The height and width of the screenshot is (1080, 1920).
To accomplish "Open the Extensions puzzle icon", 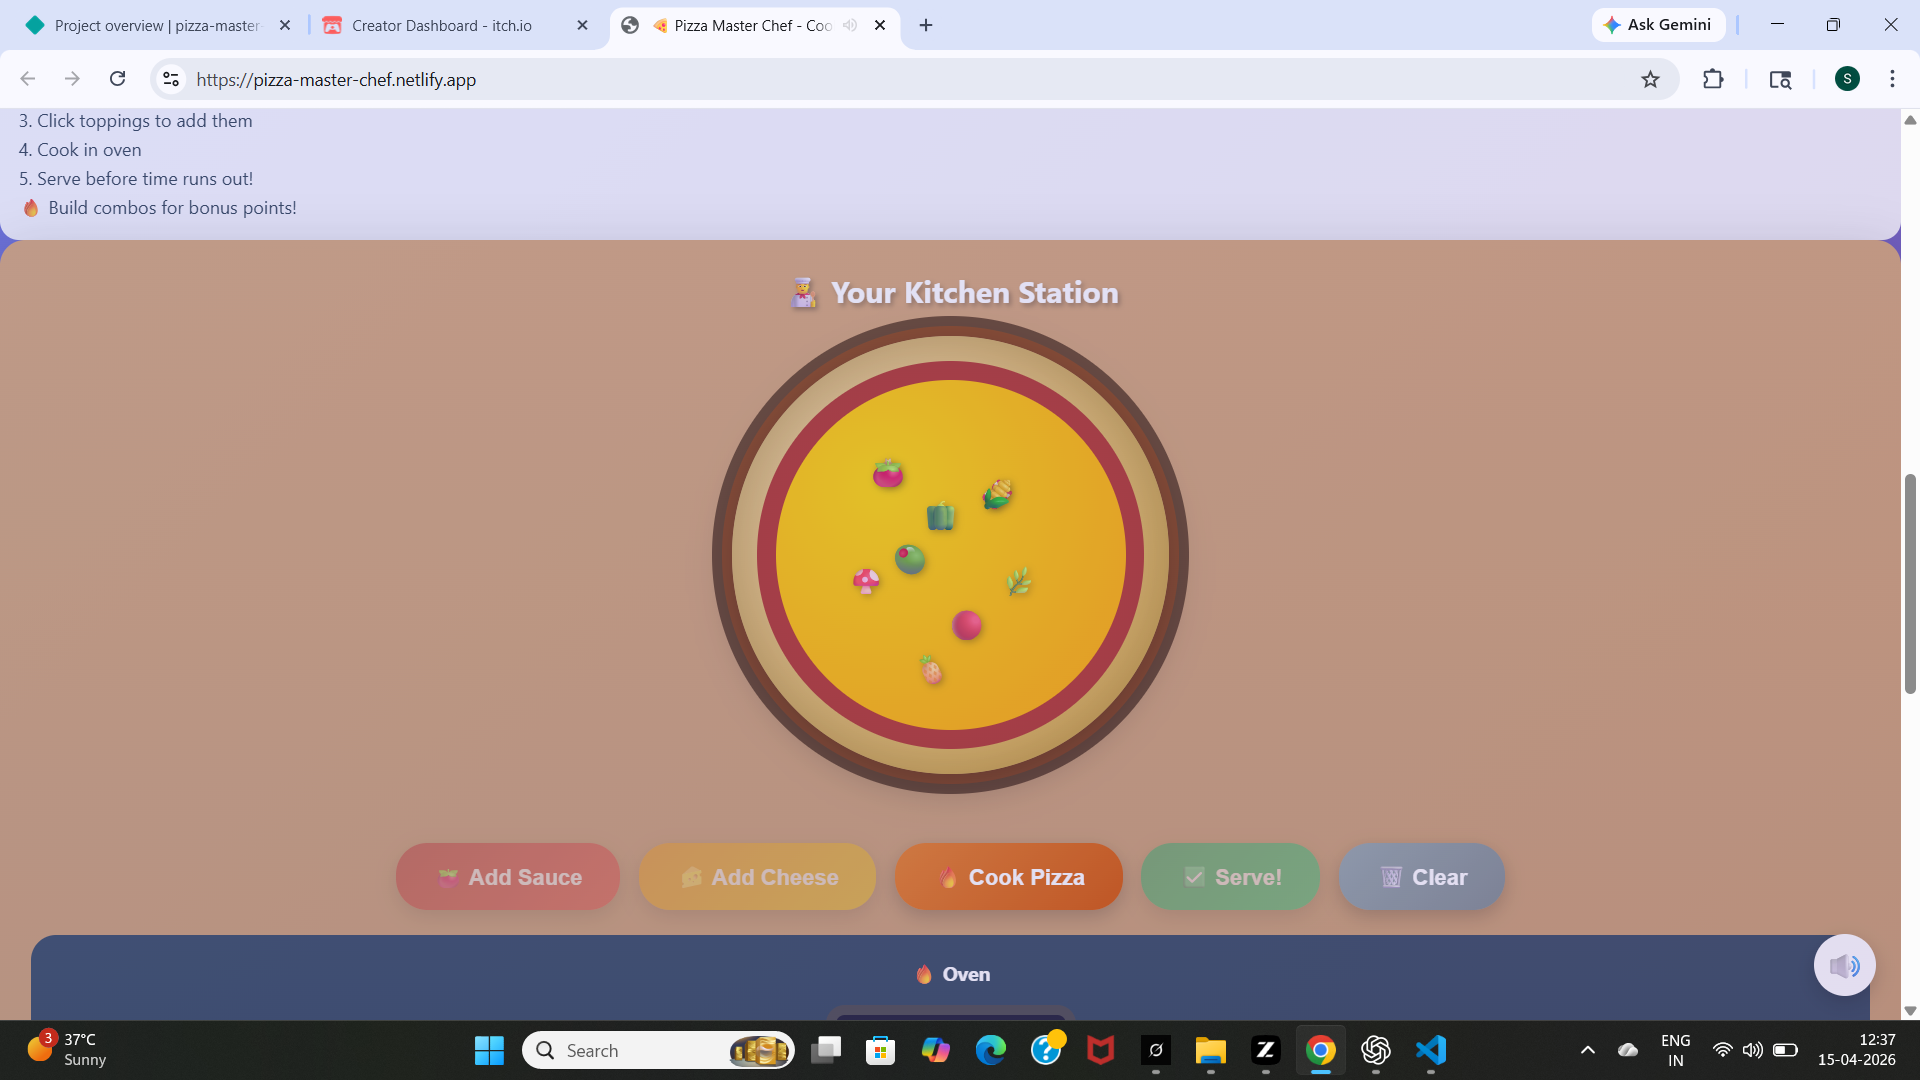I will (x=1713, y=79).
